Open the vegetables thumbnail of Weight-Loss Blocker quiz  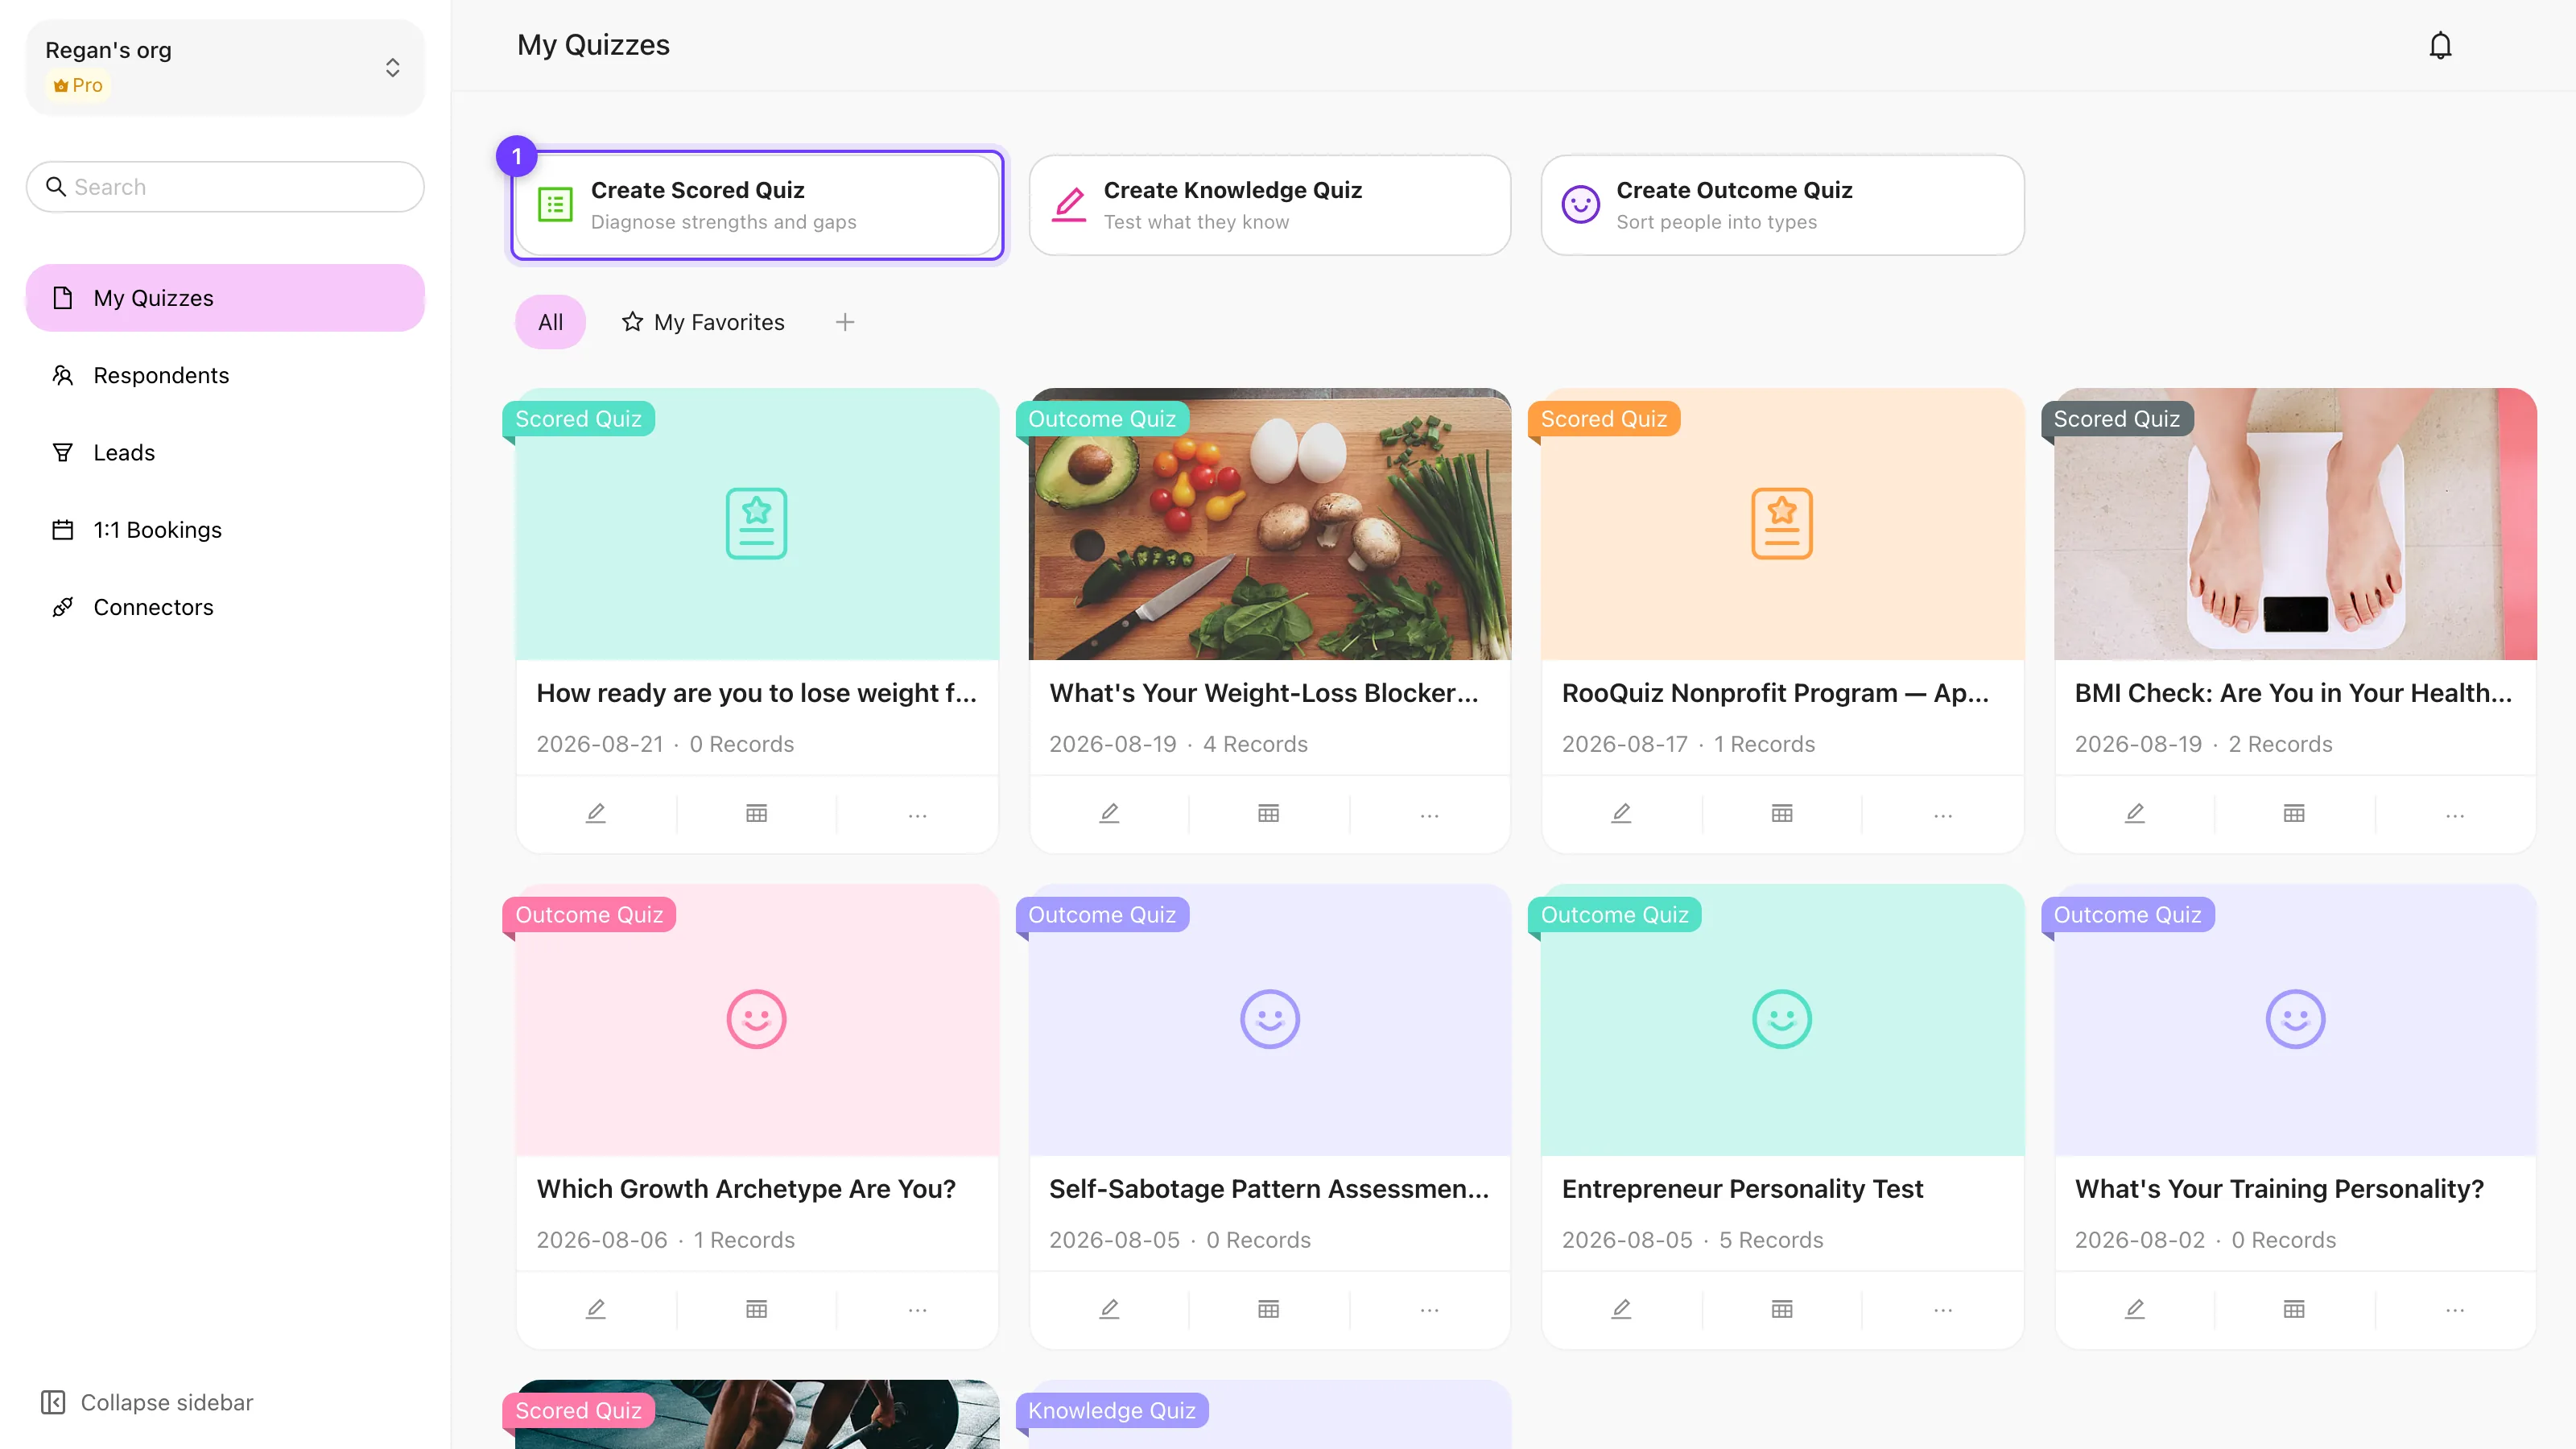1270,524
